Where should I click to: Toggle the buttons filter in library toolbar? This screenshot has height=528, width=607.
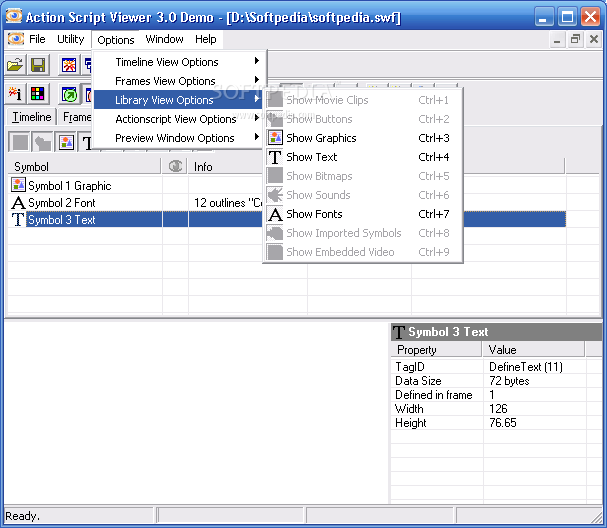43,142
